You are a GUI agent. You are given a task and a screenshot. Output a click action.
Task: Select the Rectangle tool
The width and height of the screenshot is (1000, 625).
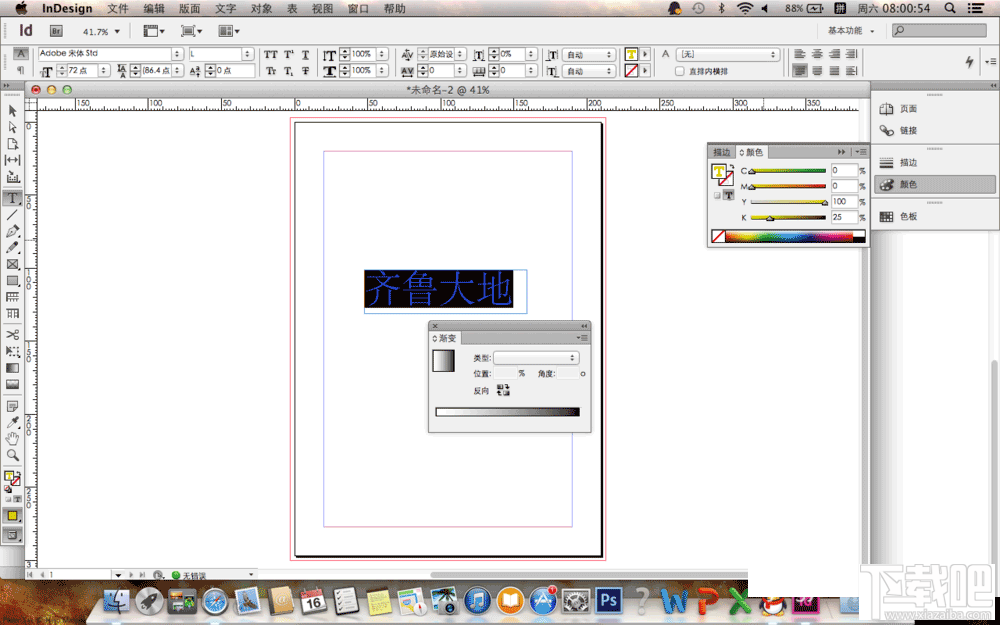[12, 281]
